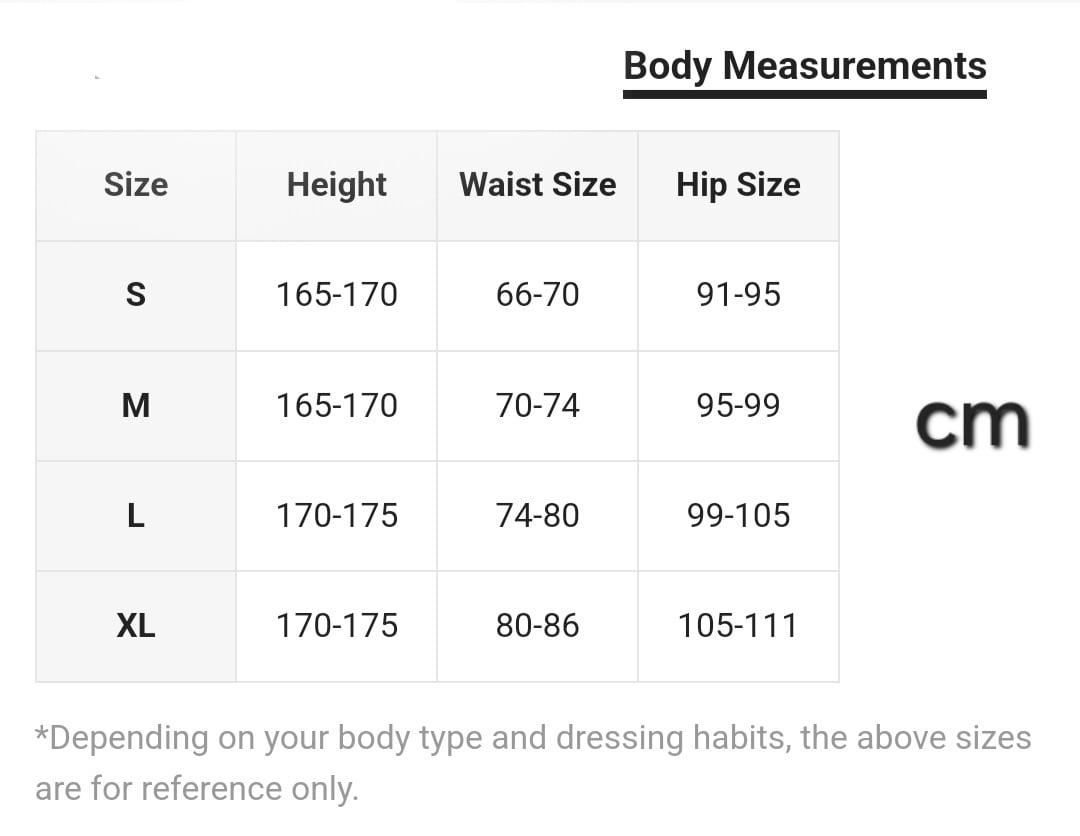Select the S size row label
The image size is (1080, 836).
(136, 295)
